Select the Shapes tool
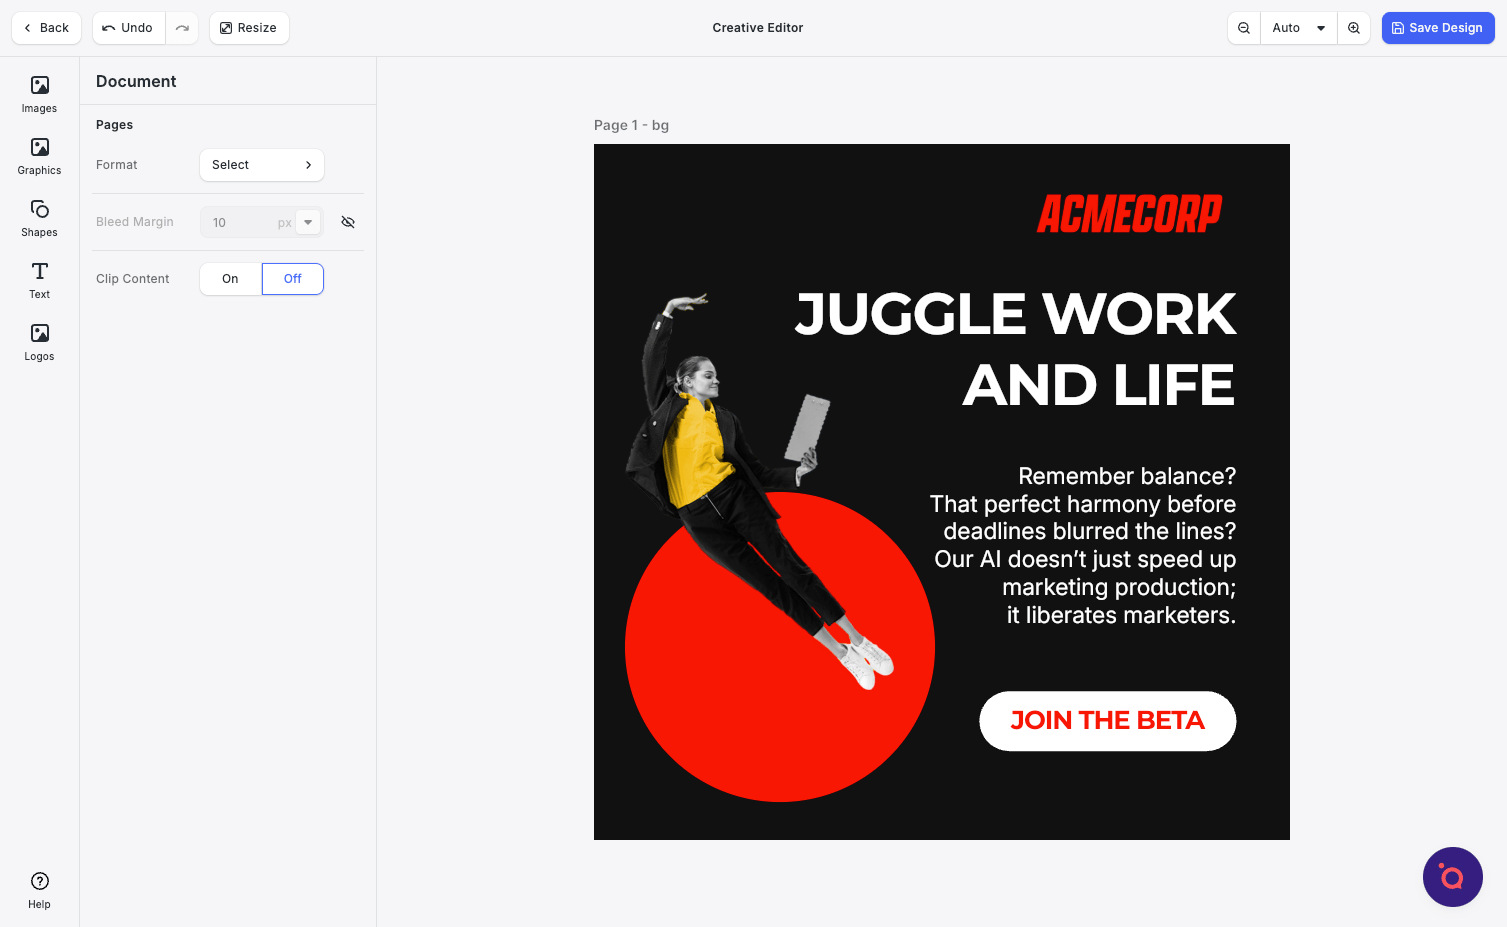 tap(39, 218)
